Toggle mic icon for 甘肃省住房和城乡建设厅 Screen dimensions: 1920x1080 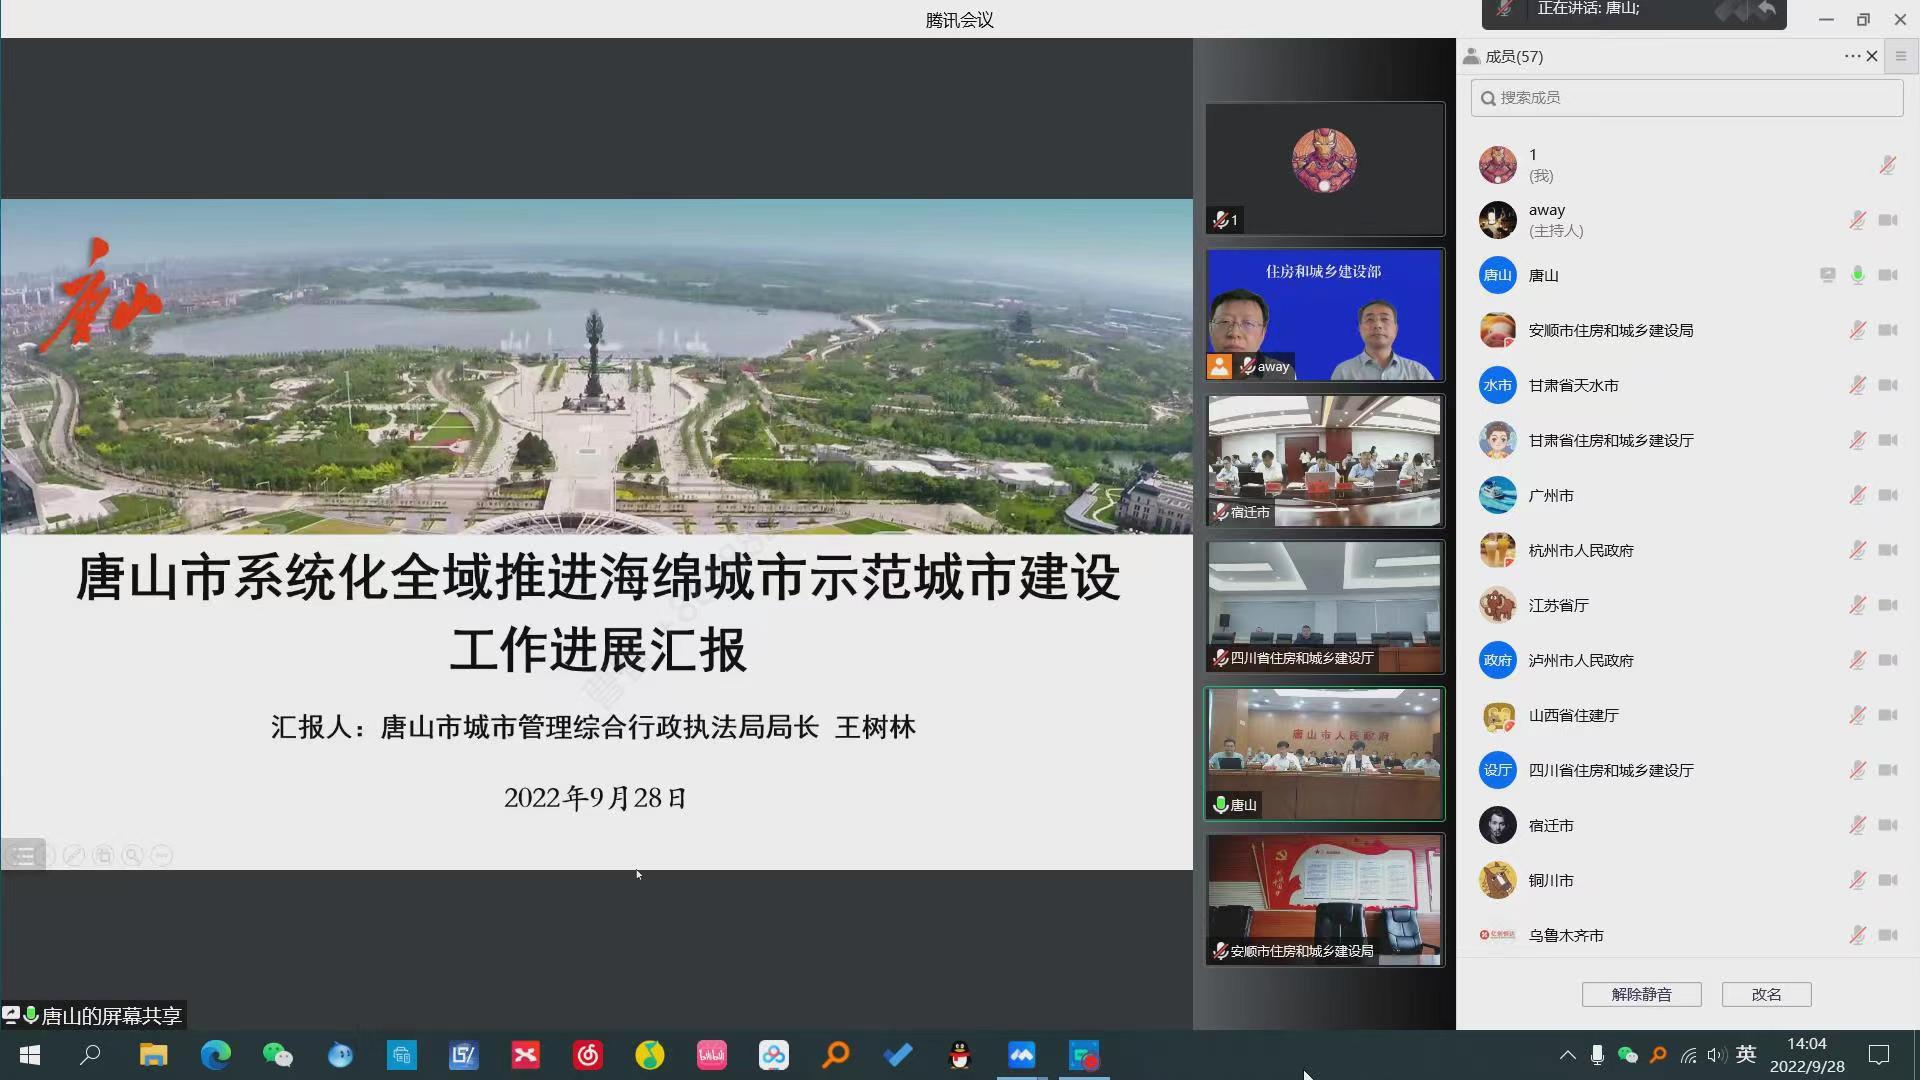tap(1857, 440)
